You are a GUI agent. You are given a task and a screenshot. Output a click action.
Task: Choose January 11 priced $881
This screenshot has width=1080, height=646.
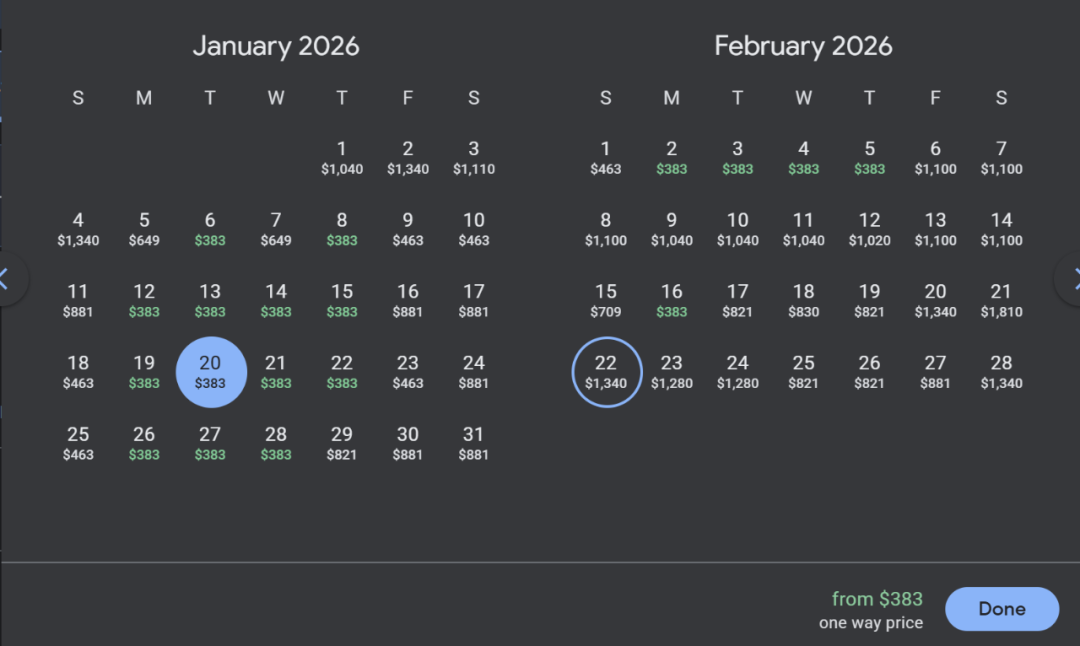click(78, 300)
